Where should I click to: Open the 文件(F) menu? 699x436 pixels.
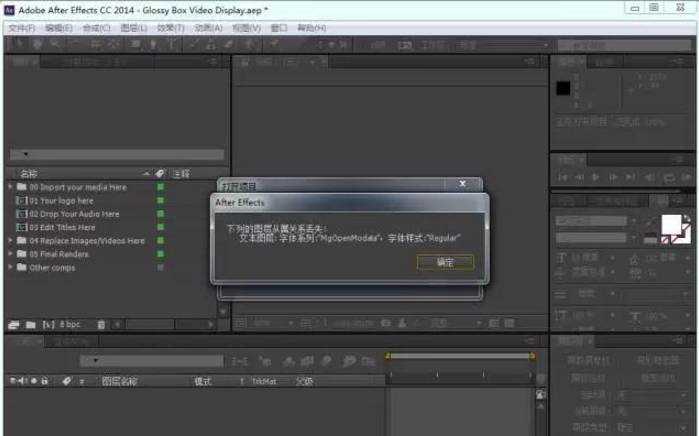[x=21, y=28]
